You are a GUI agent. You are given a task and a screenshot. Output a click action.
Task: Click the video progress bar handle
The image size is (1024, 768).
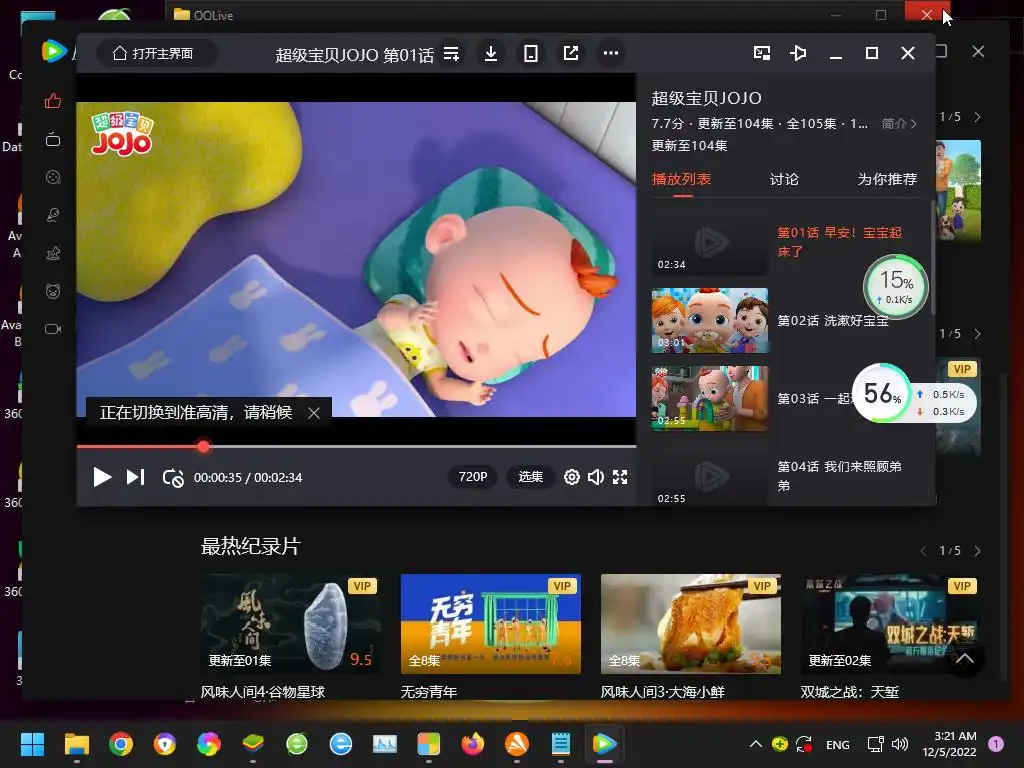click(204, 447)
